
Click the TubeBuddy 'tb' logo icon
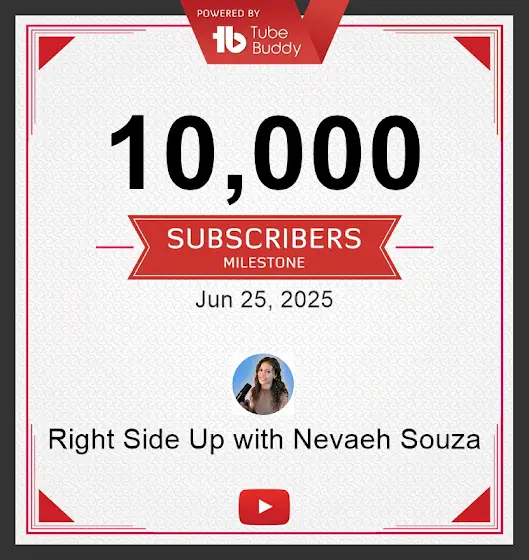(x=229, y=40)
